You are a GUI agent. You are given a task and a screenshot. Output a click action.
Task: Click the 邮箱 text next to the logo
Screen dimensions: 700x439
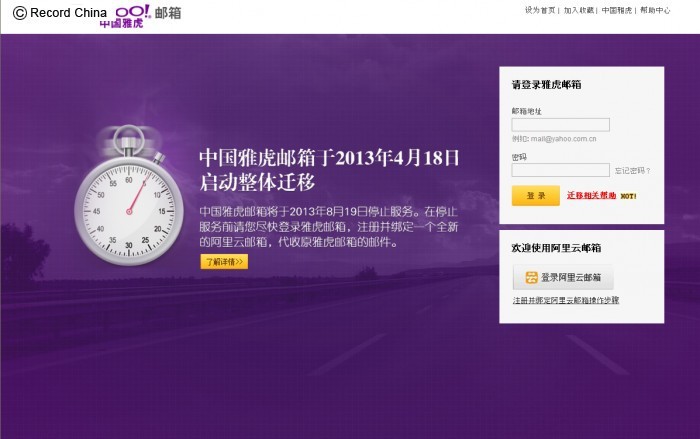[x=168, y=13]
